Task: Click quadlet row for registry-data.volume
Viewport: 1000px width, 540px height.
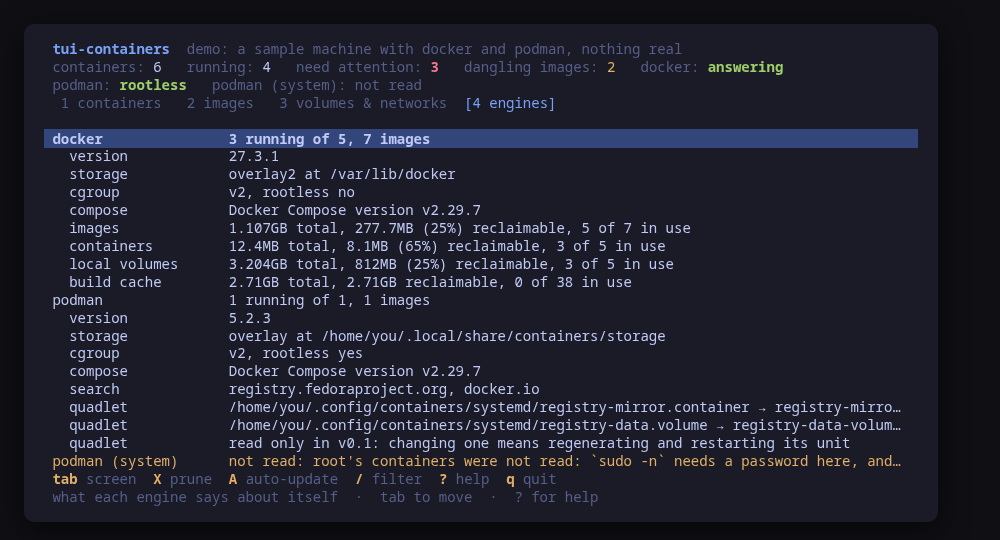Action: point(481,425)
